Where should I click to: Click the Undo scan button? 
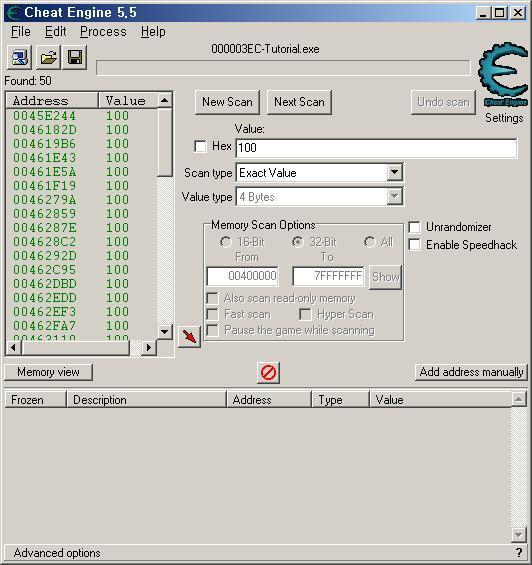pyautogui.click(x=443, y=102)
